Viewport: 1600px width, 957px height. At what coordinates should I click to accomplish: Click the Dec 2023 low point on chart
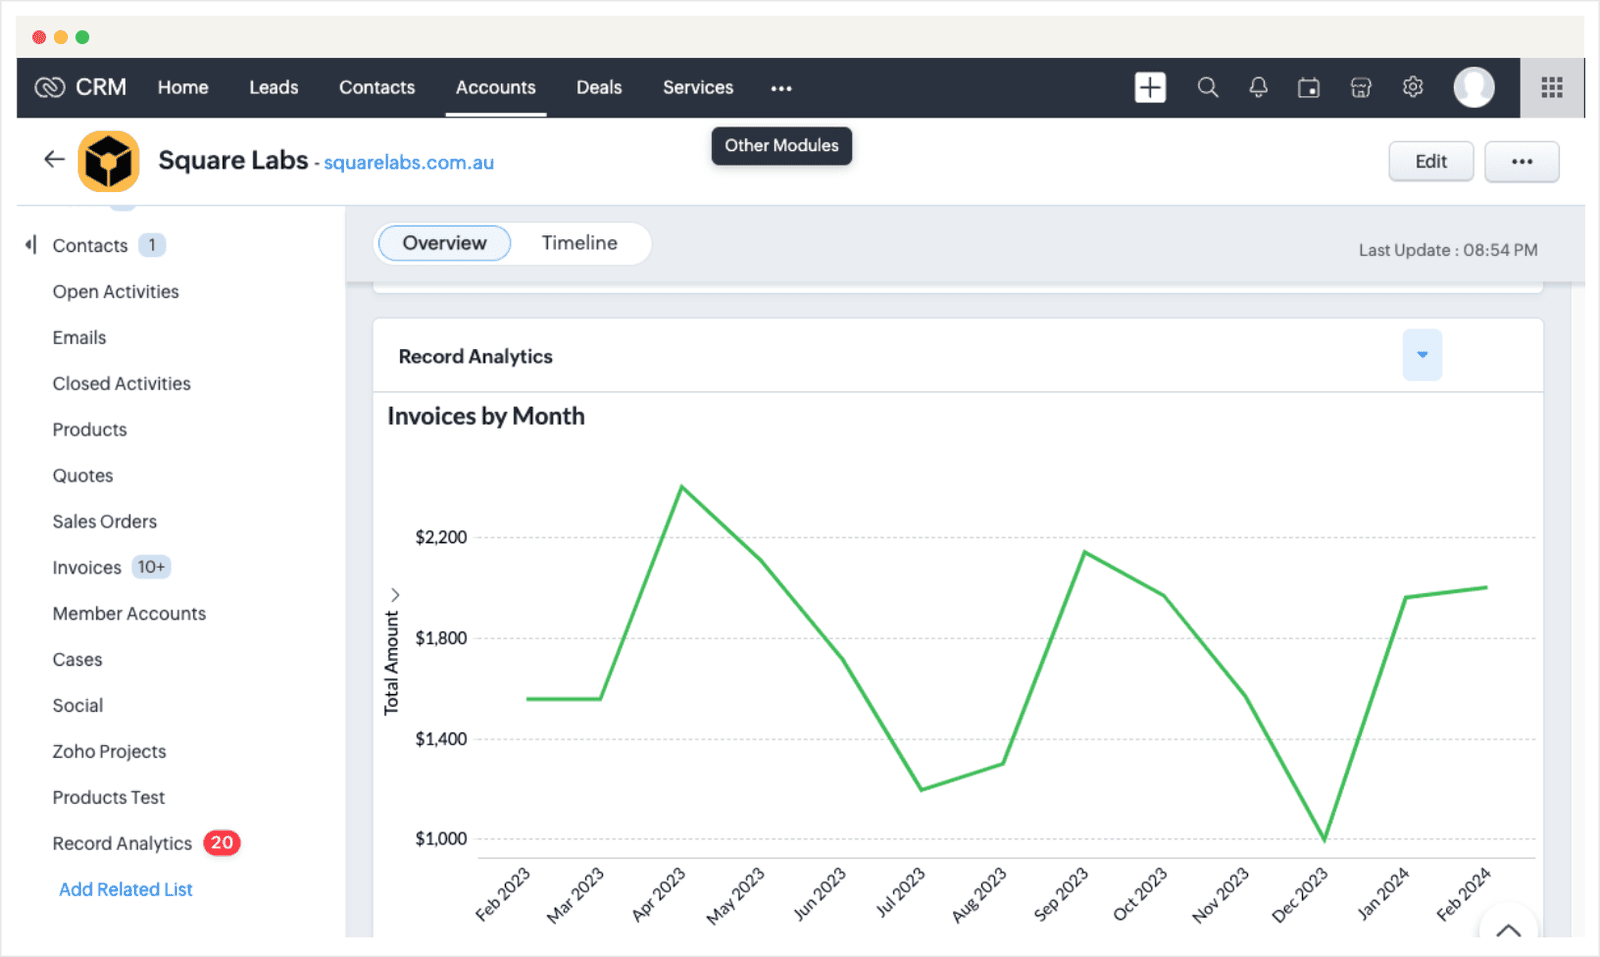pos(1324,839)
